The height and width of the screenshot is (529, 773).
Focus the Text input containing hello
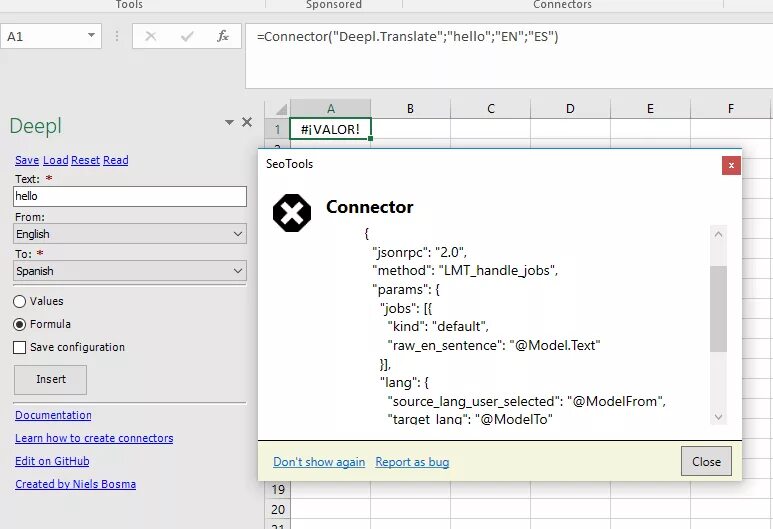(130, 196)
